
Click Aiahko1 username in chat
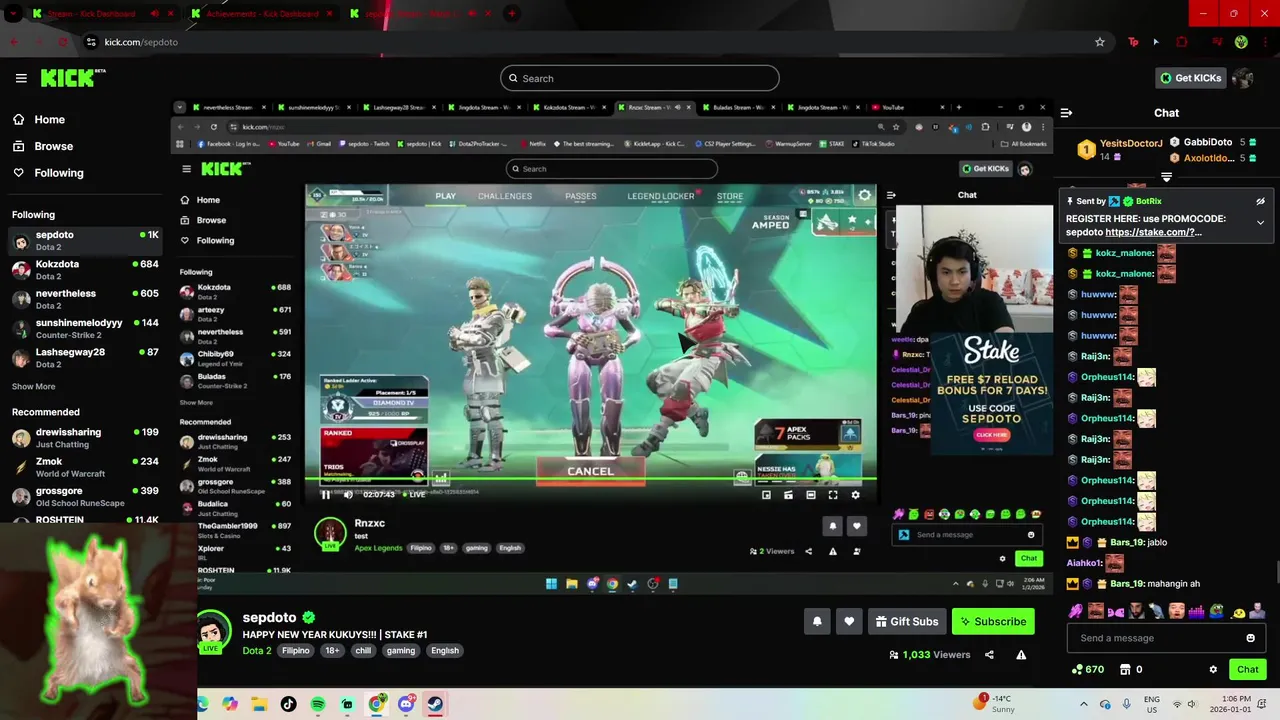[1085, 563]
